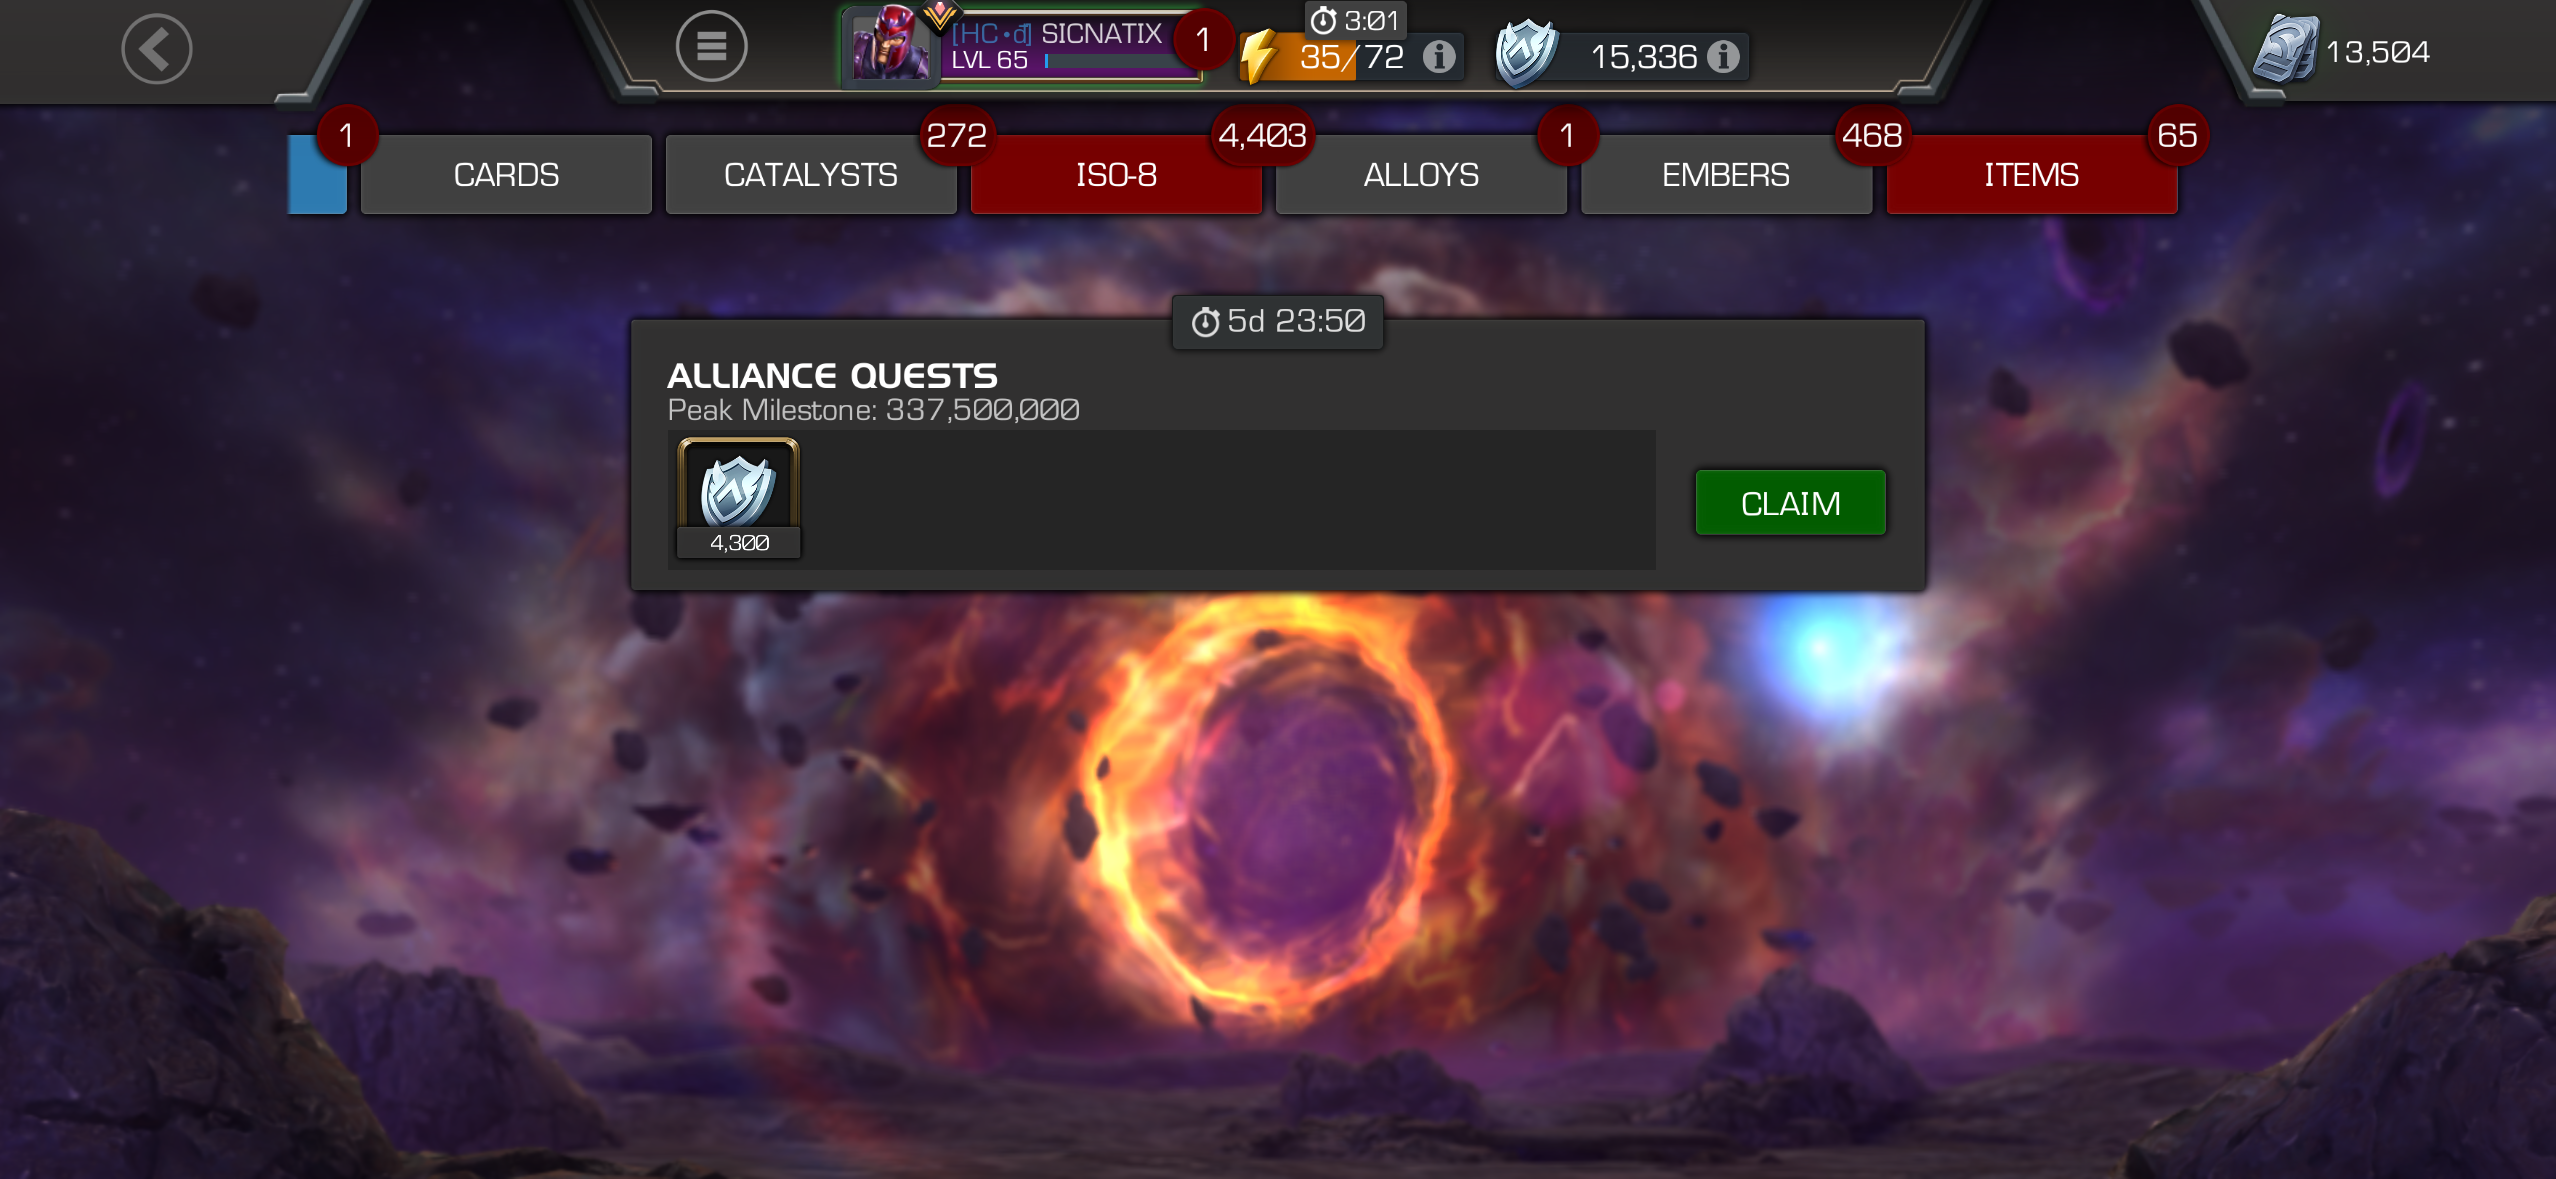Show loyalty info next to 15,336

click(1723, 57)
